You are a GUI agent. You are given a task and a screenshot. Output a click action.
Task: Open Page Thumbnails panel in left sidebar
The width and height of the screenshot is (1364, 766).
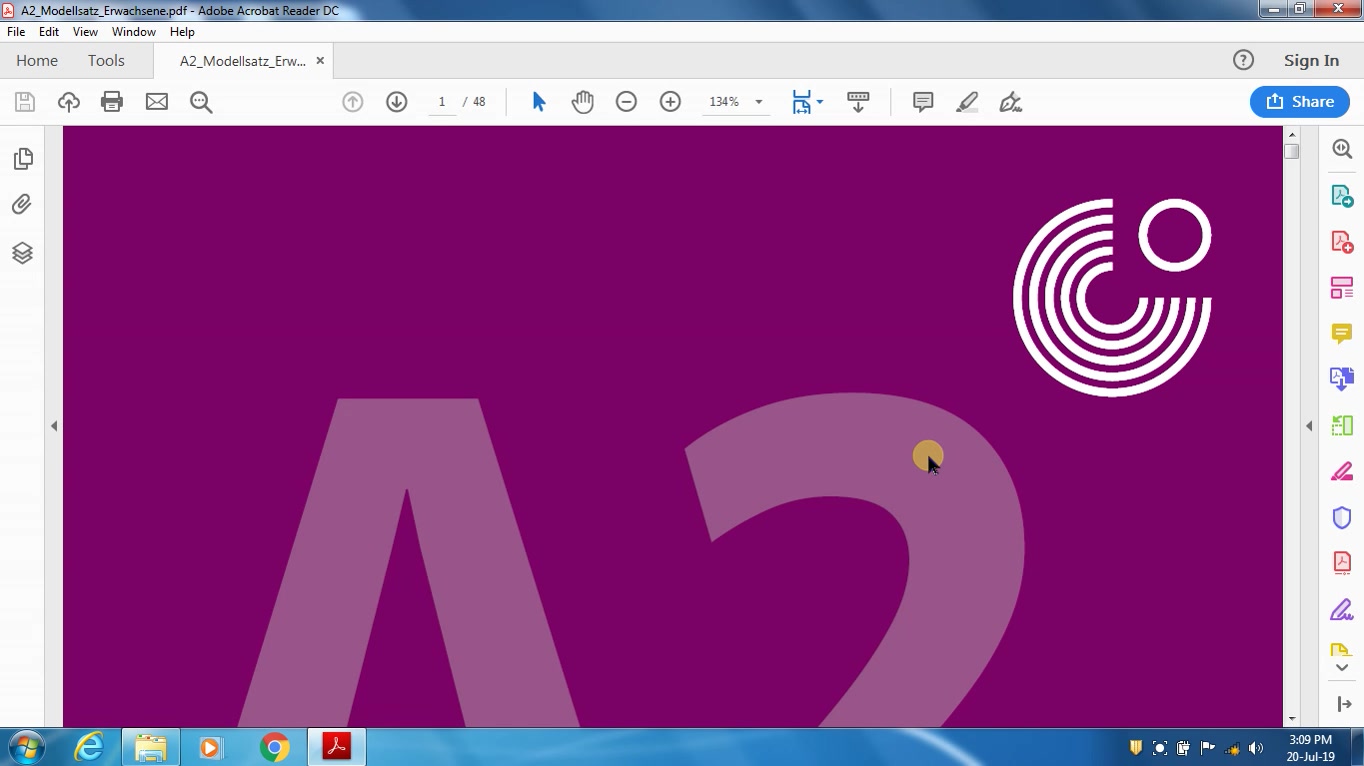22,159
